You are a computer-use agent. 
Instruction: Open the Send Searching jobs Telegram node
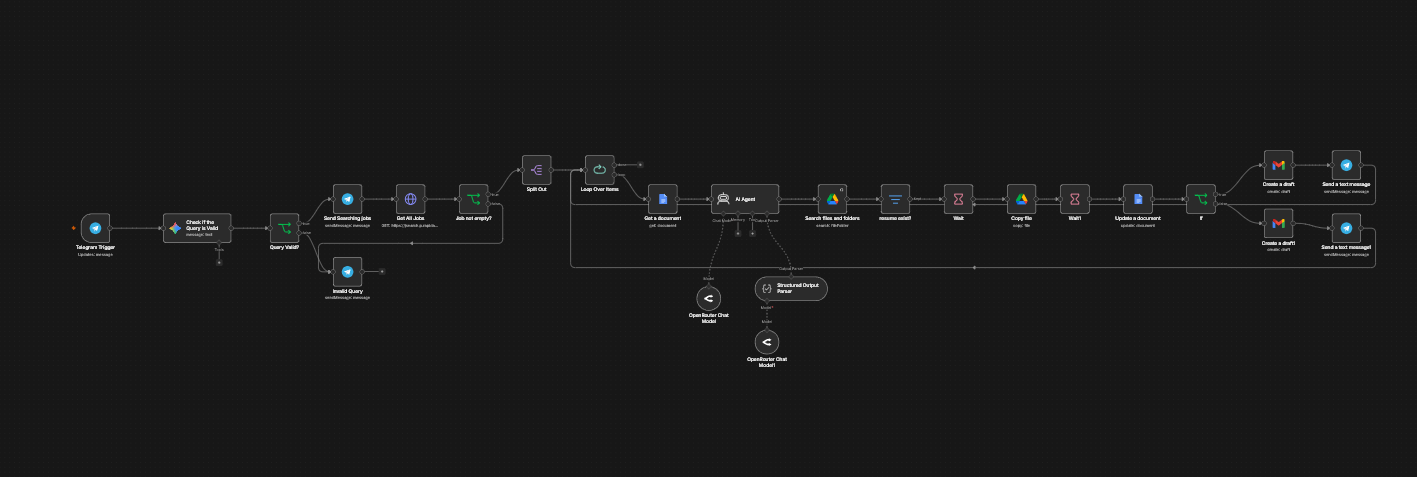(347, 199)
